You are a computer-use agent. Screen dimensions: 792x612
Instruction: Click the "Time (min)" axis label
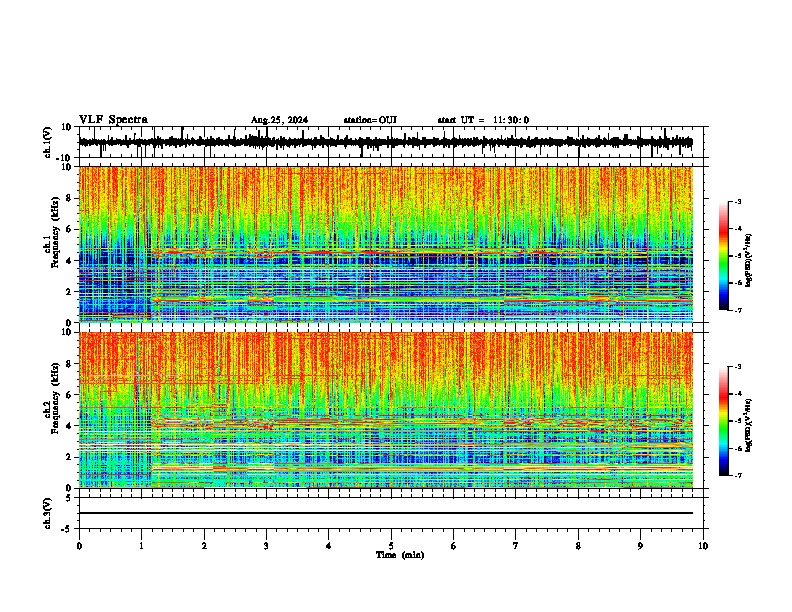(400, 555)
